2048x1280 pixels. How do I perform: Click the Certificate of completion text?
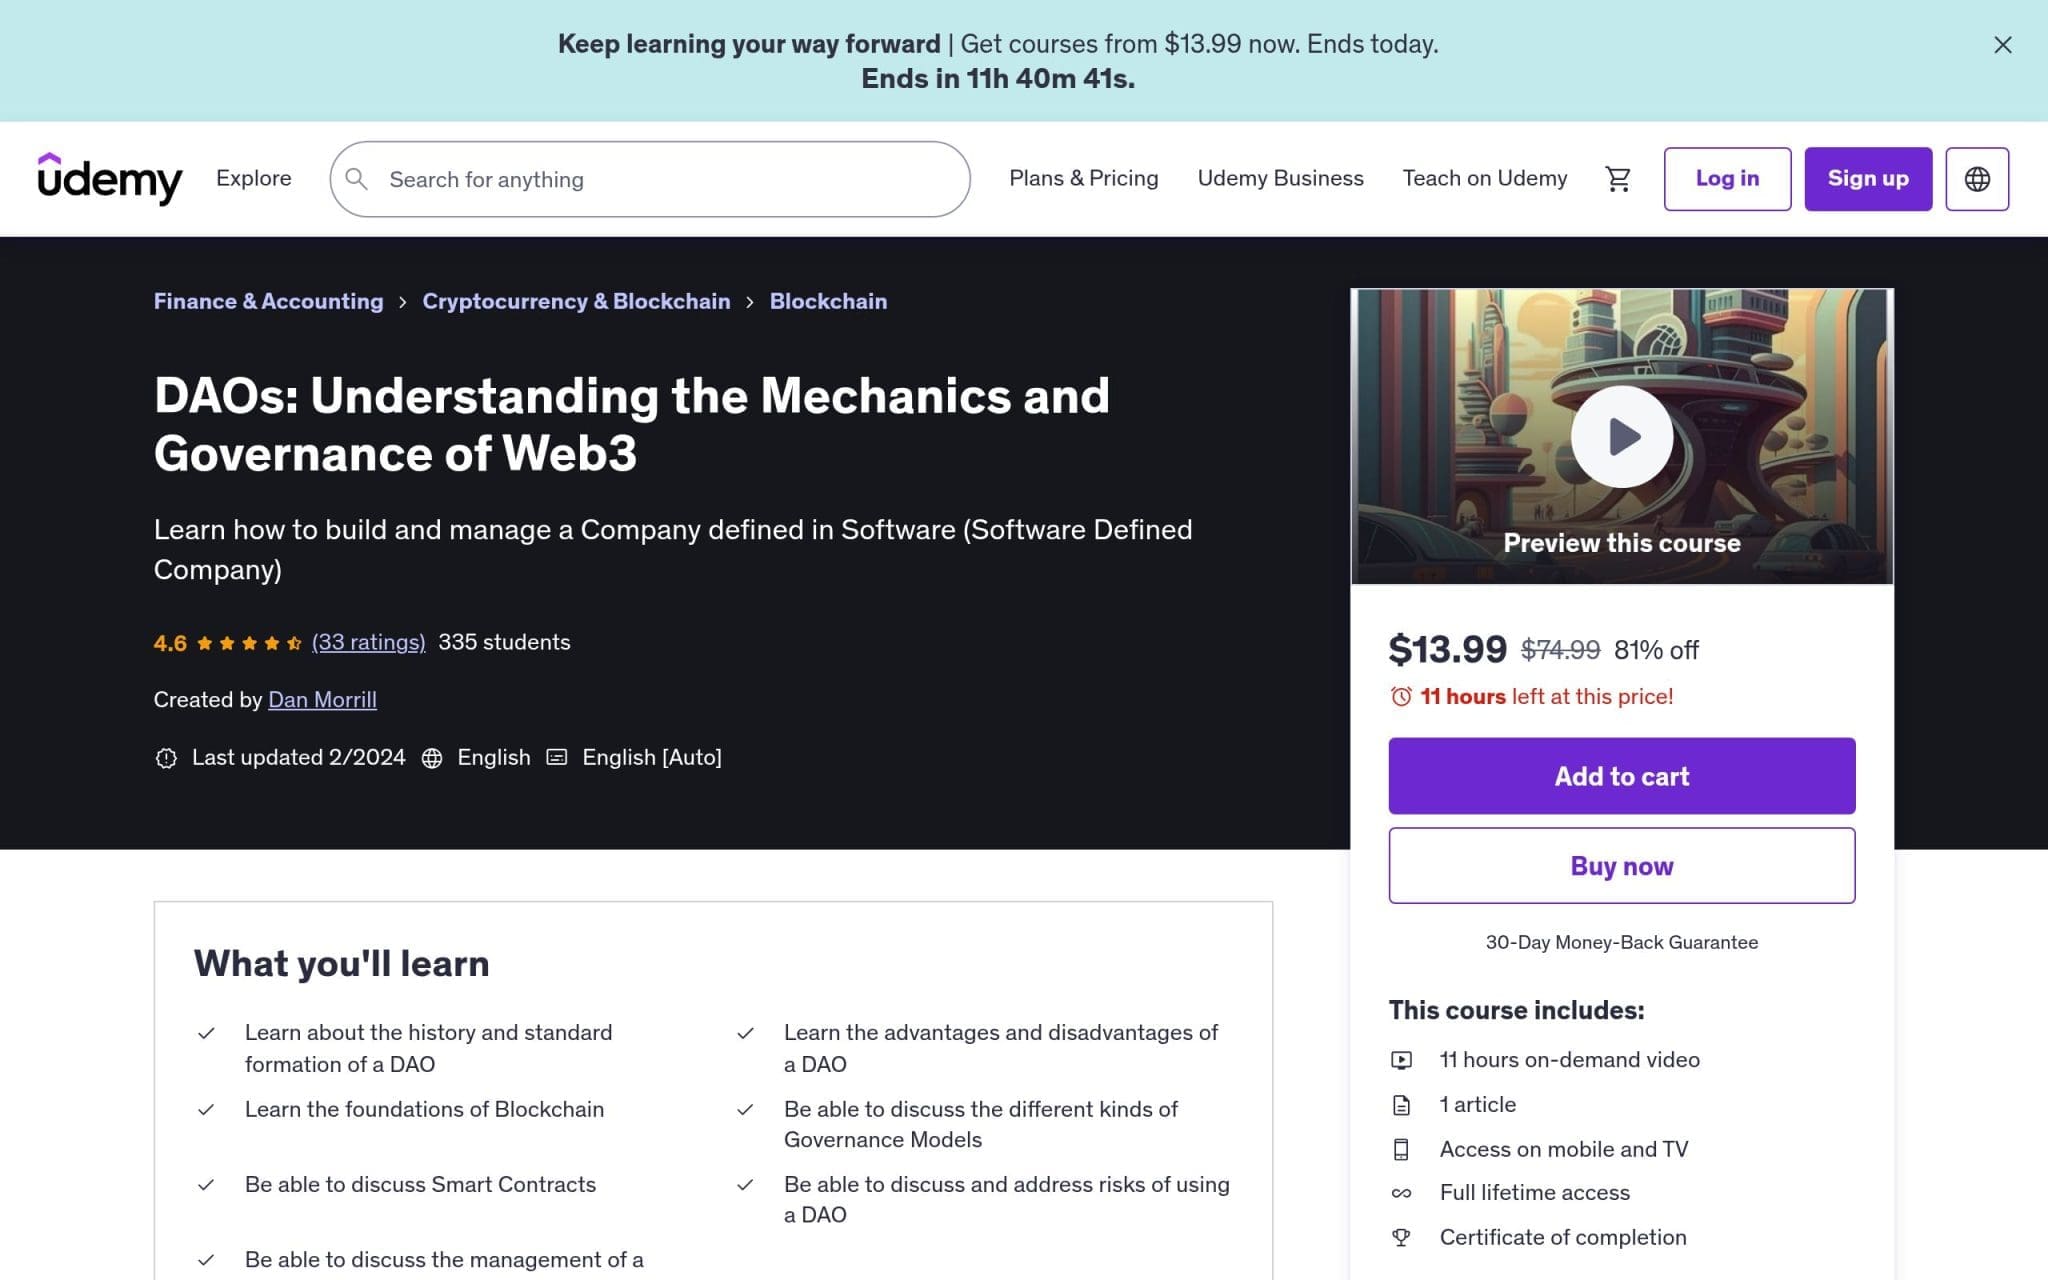pyautogui.click(x=1562, y=1238)
